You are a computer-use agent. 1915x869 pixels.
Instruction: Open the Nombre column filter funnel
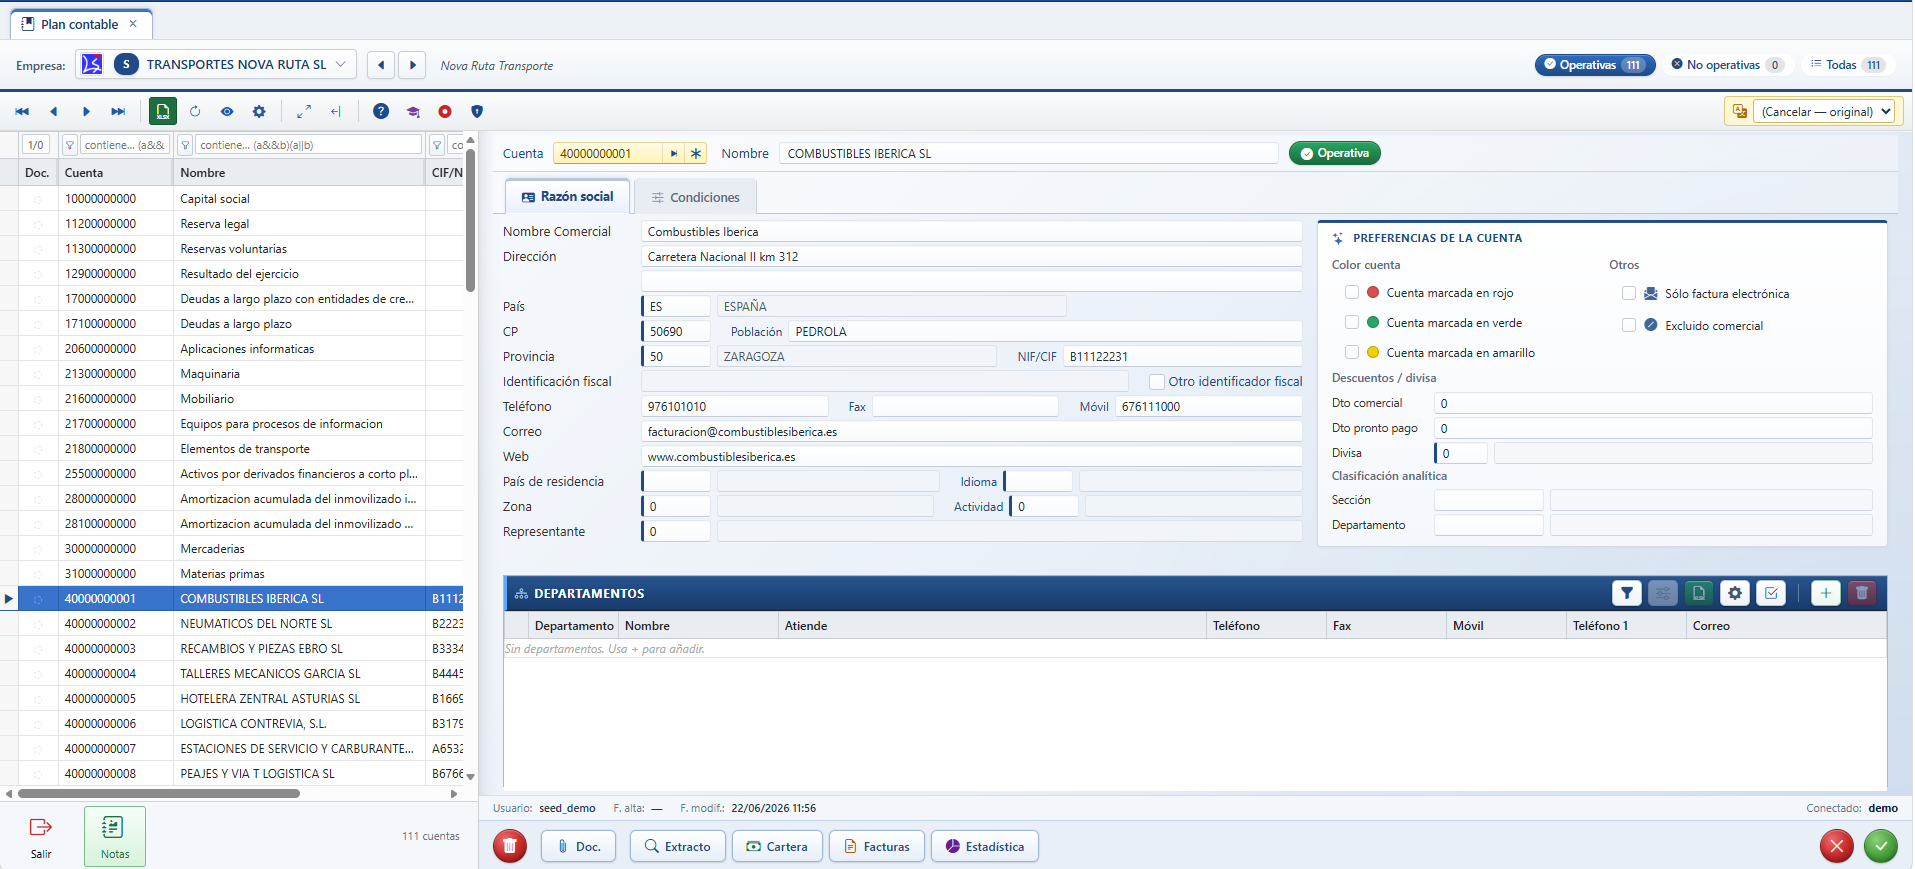[185, 145]
